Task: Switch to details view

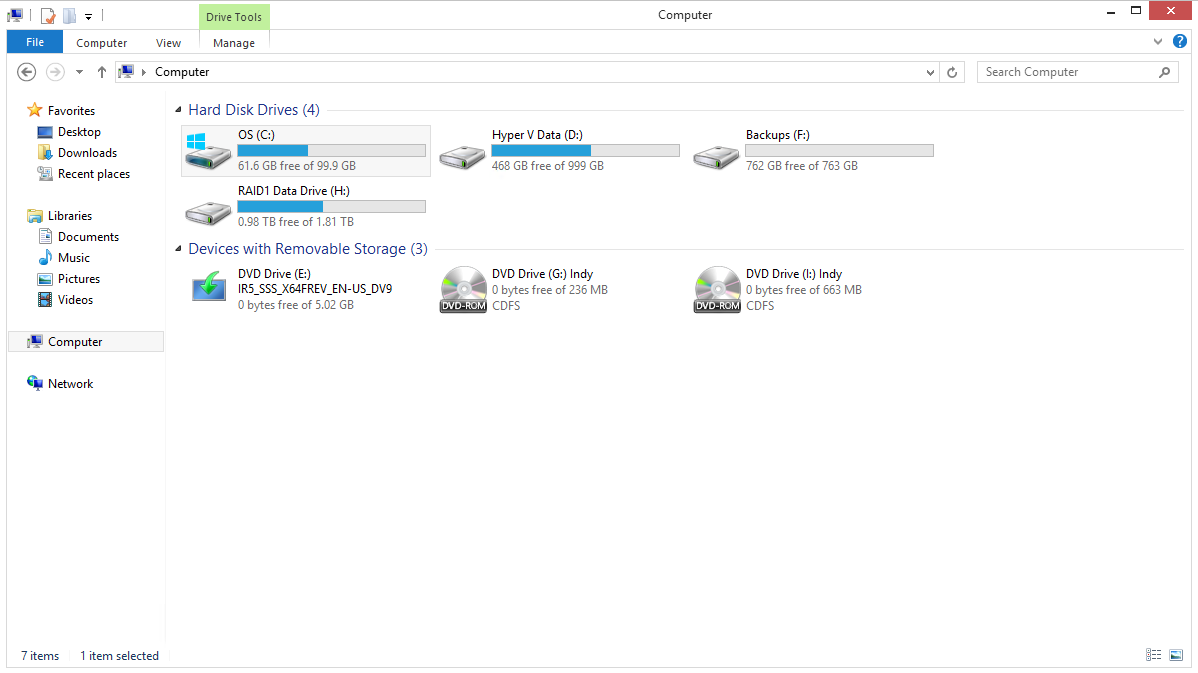Action: pyautogui.click(x=1153, y=655)
